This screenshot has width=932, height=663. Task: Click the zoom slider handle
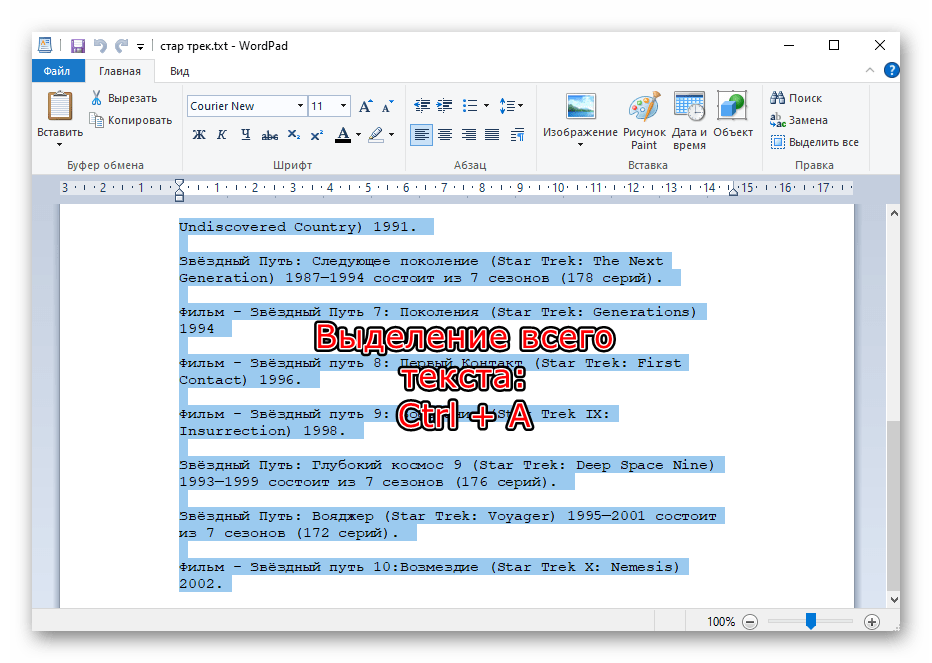[x=810, y=621]
